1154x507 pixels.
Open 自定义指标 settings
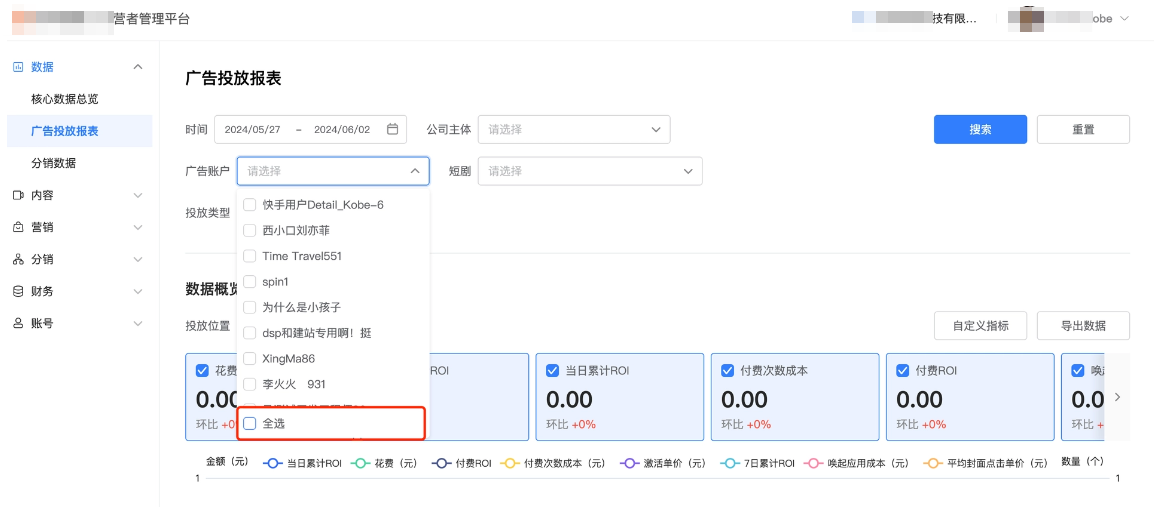point(980,325)
